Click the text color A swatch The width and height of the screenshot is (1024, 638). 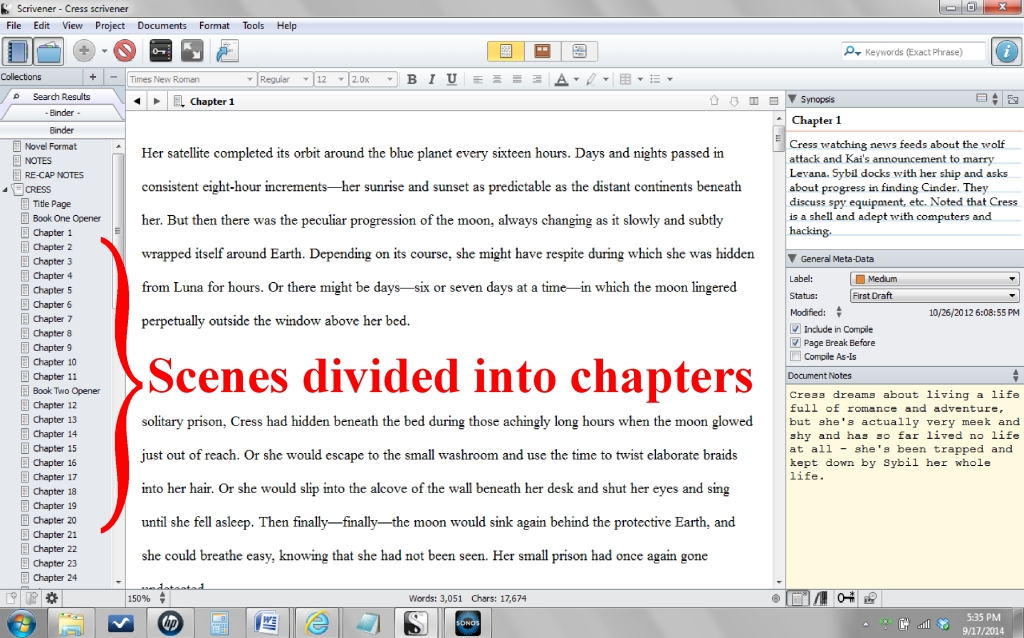coord(561,79)
